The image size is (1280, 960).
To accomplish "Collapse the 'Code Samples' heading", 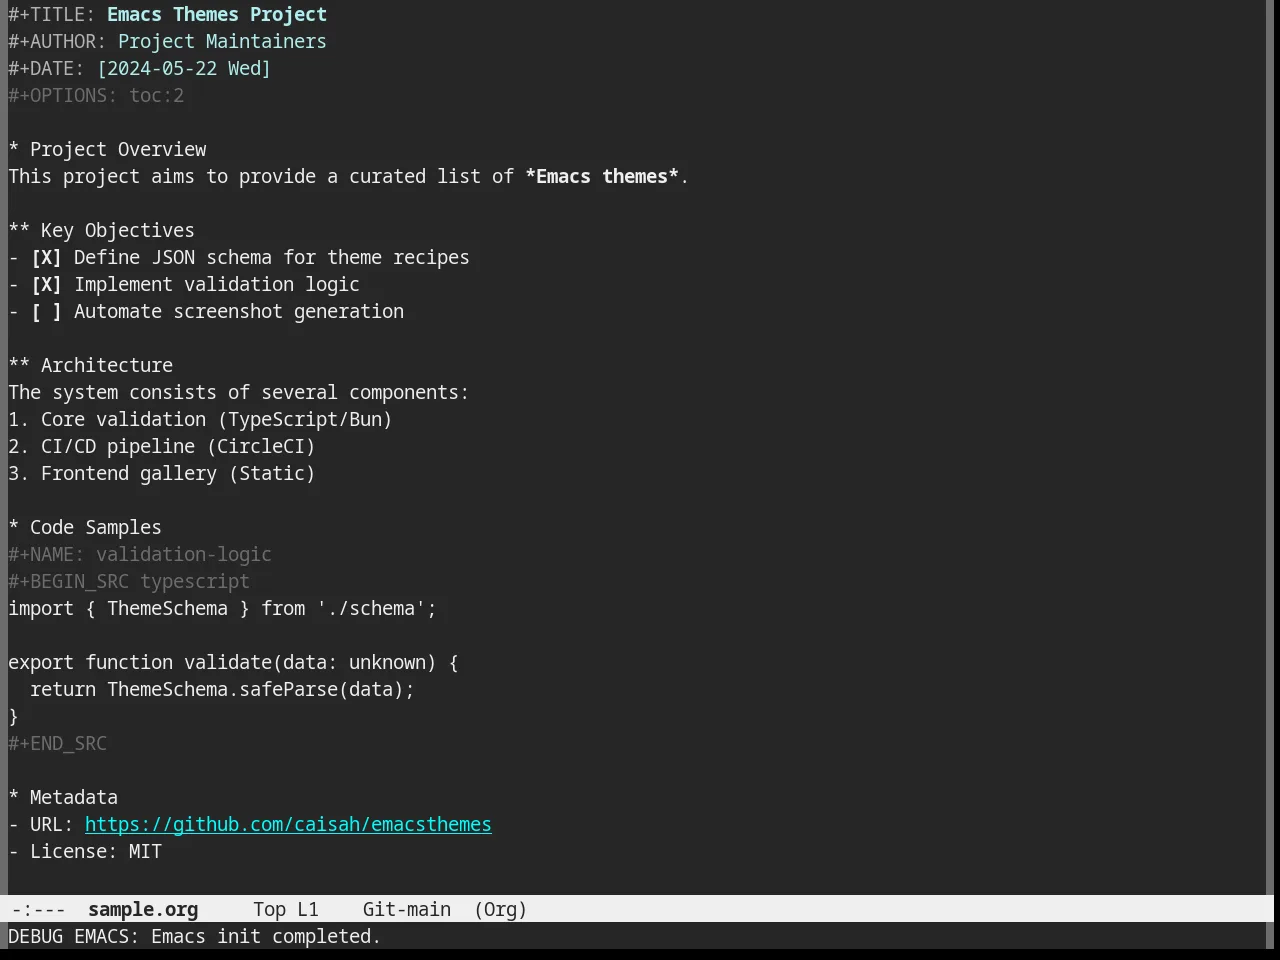I will click(85, 528).
